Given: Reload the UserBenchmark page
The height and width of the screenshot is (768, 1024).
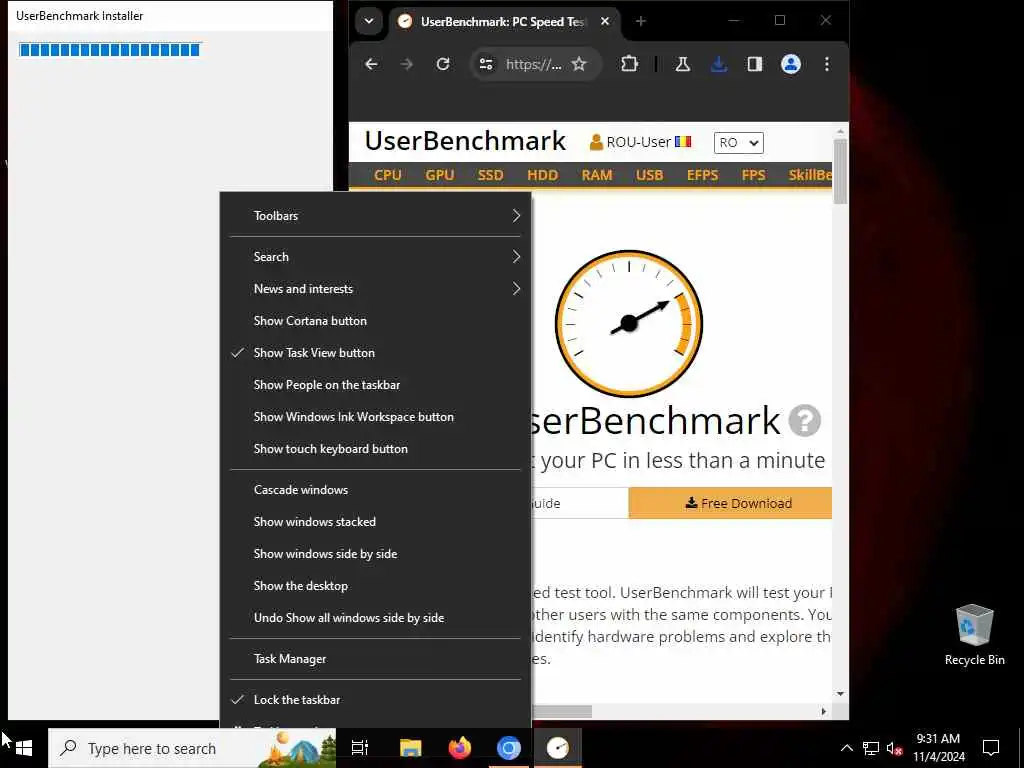Looking at the screenshot, I should pos(443,64).
